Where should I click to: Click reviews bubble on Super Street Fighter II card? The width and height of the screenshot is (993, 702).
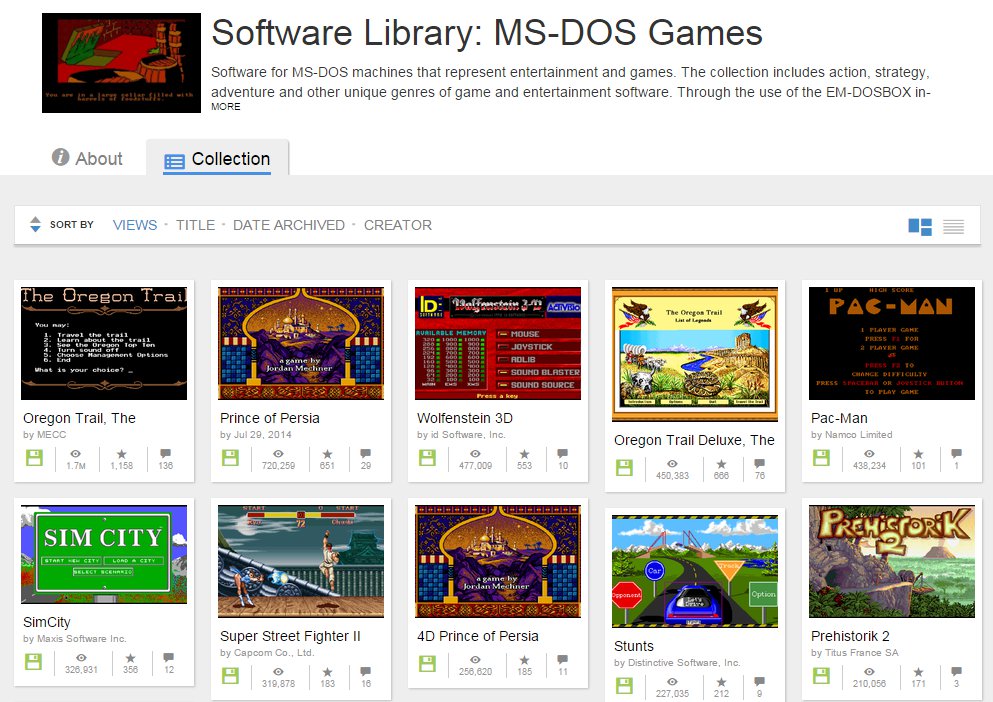(366, 672)
